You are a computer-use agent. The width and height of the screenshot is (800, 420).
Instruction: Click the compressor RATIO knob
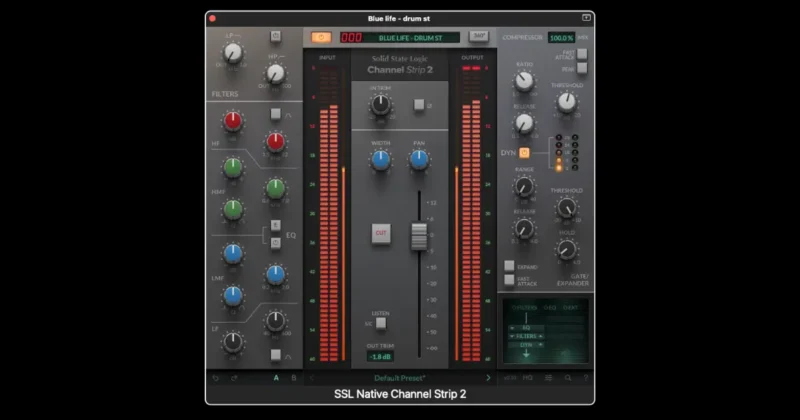523,81
